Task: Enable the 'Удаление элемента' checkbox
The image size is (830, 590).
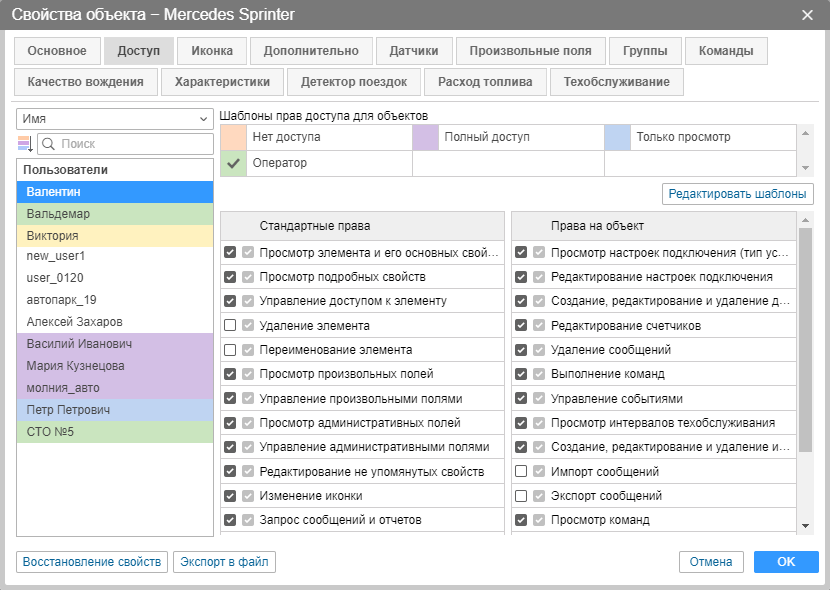Action: coord(230,325)
